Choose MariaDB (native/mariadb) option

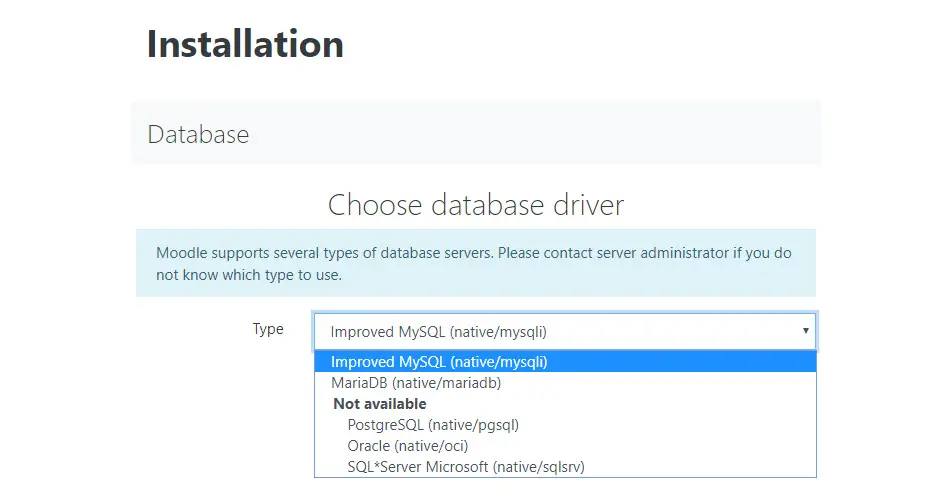[x=416, y=382]
